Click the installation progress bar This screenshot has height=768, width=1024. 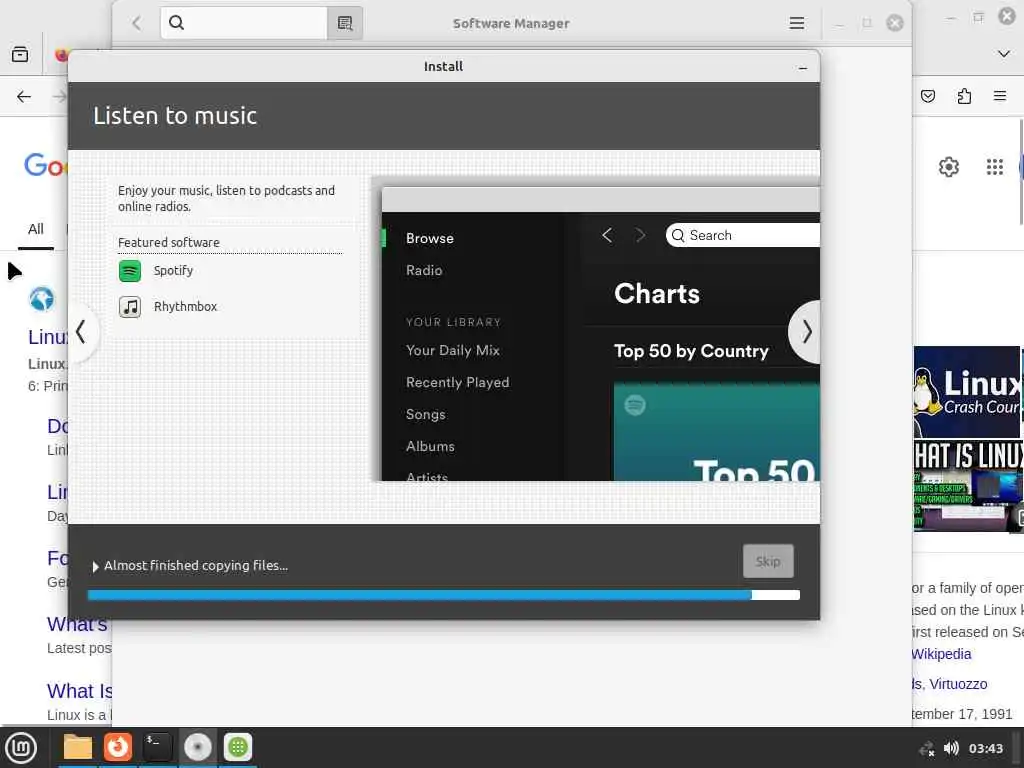[443, 595]
